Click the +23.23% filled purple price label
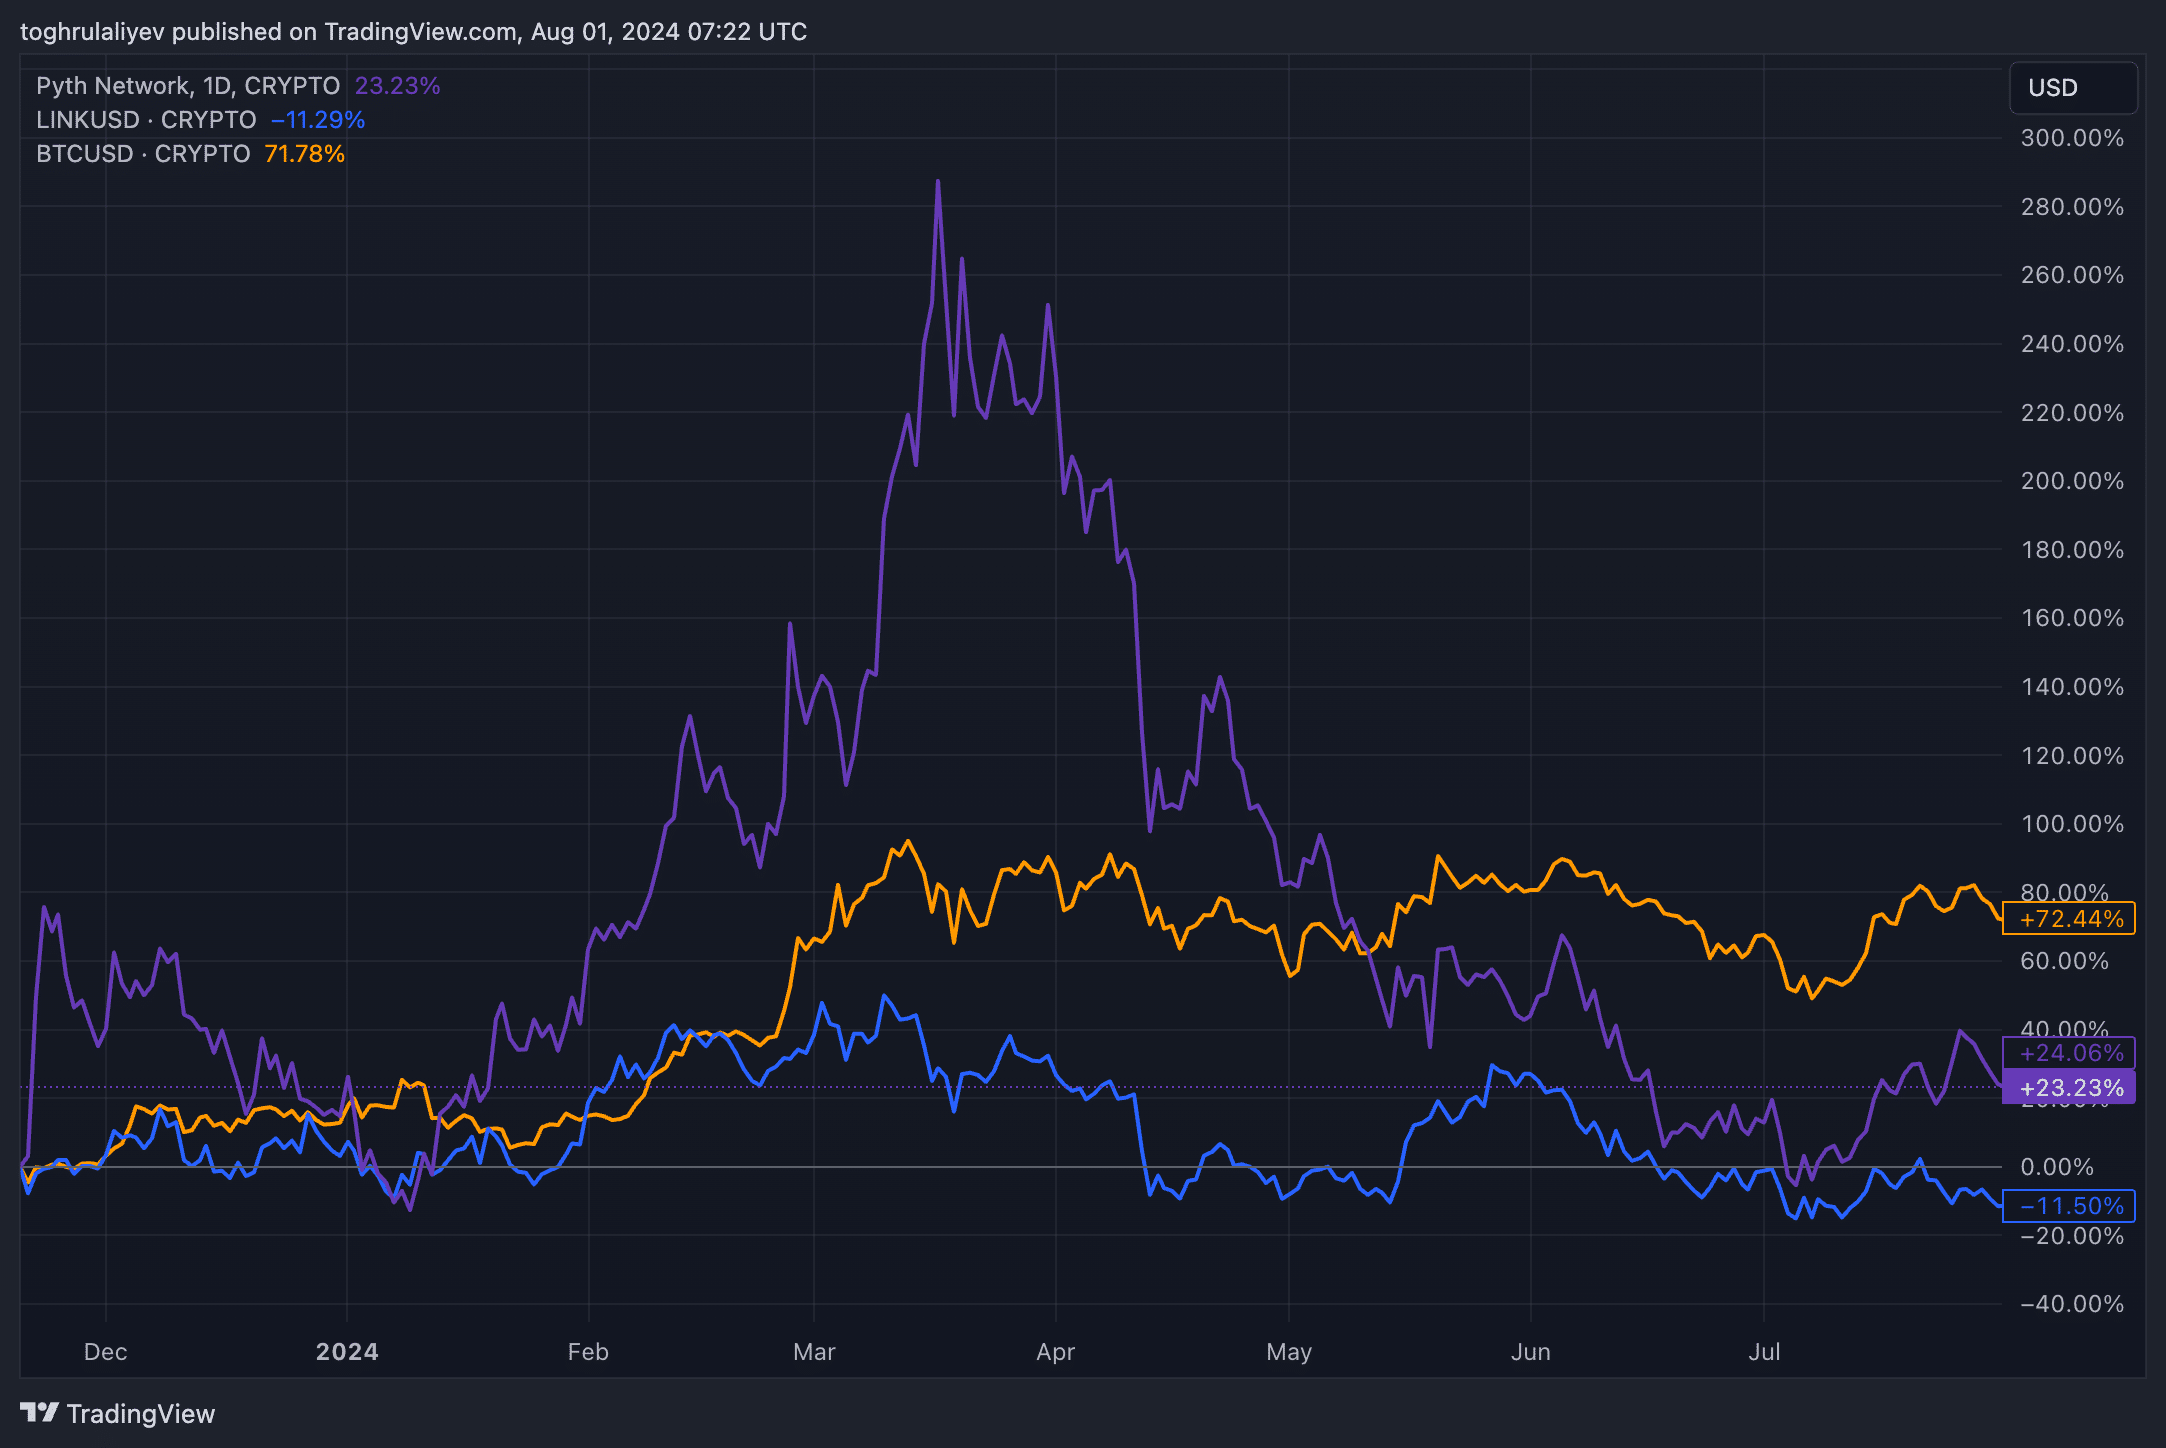 (2069, 1087)
